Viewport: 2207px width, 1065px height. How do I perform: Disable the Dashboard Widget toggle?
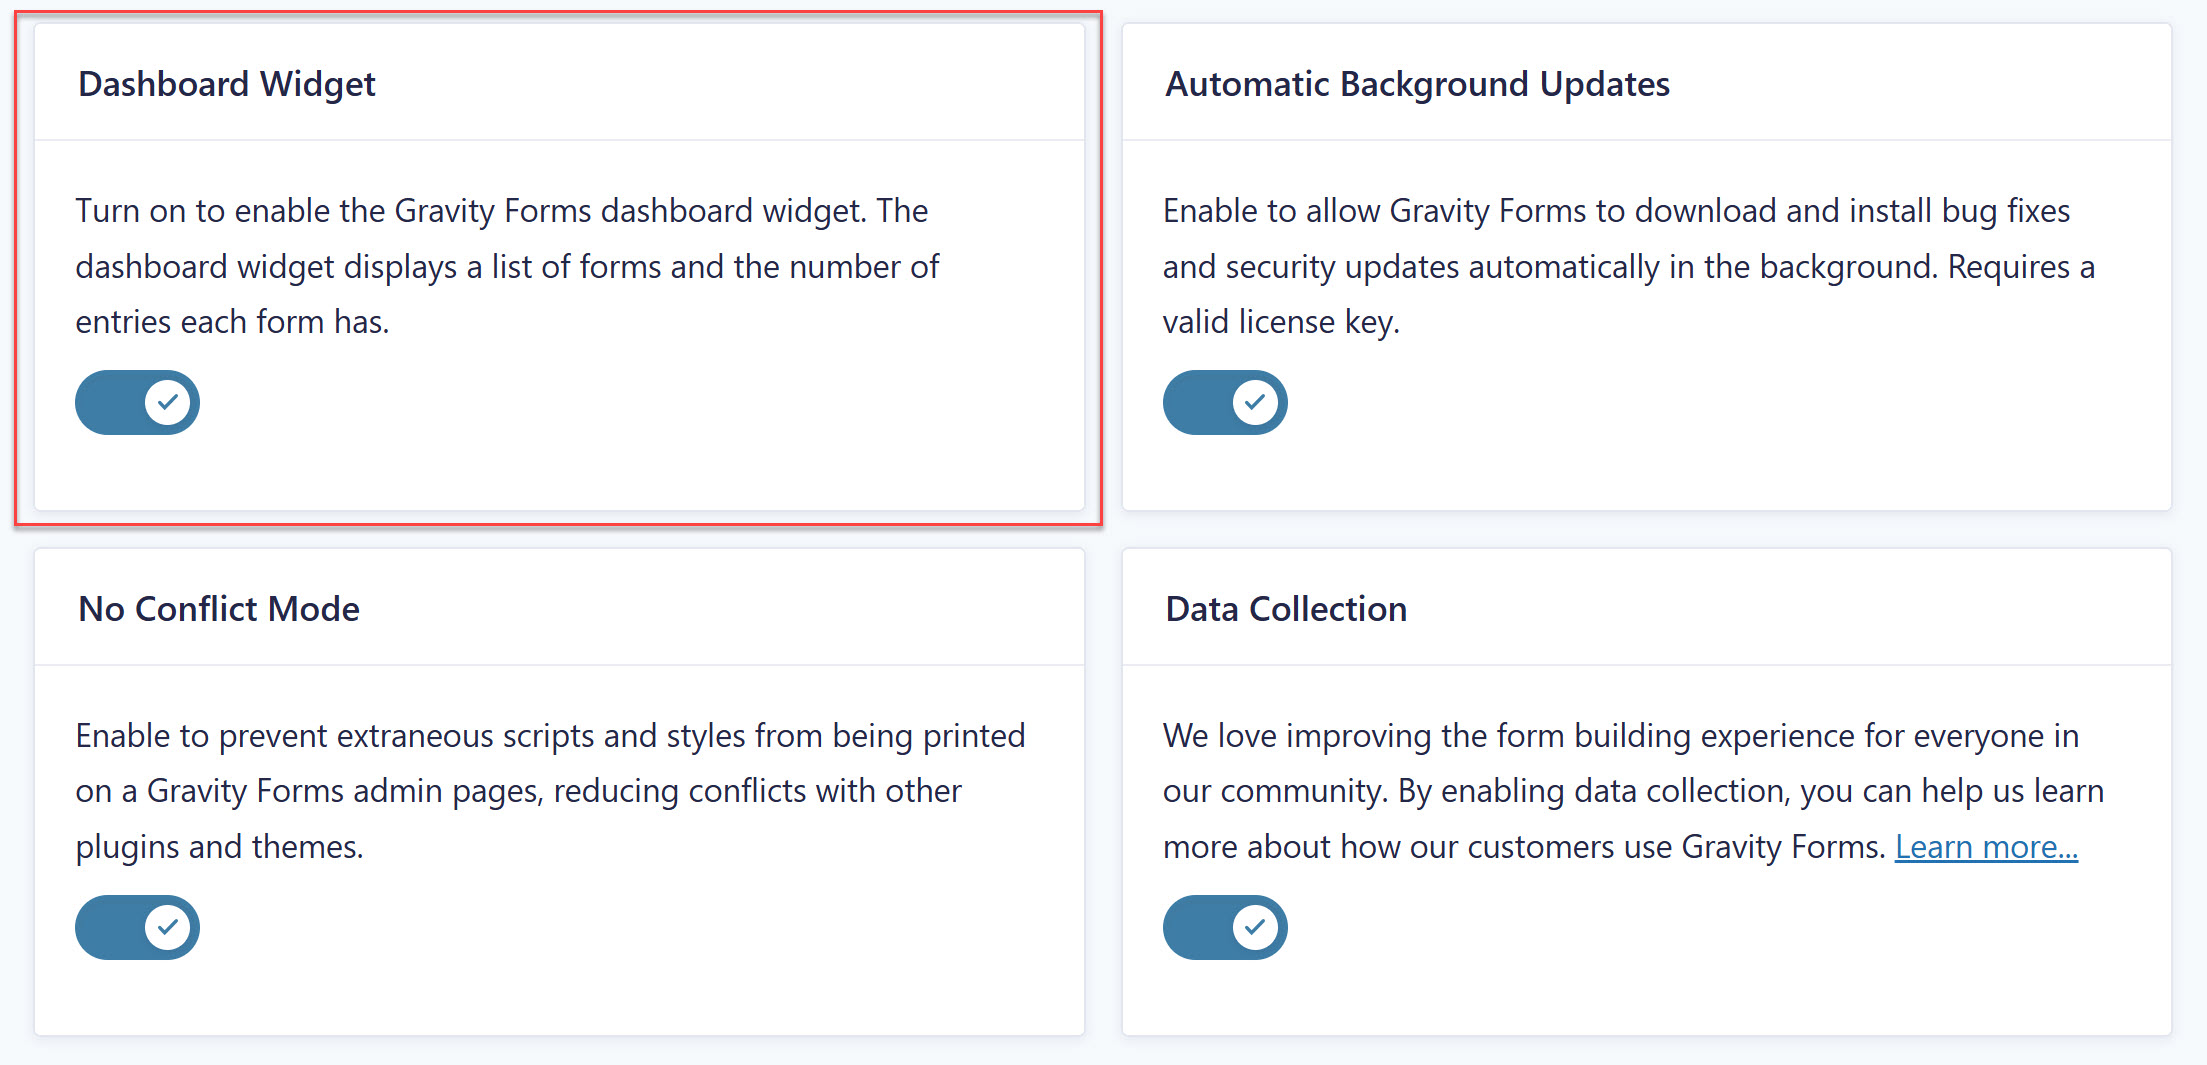coord(137,403)
